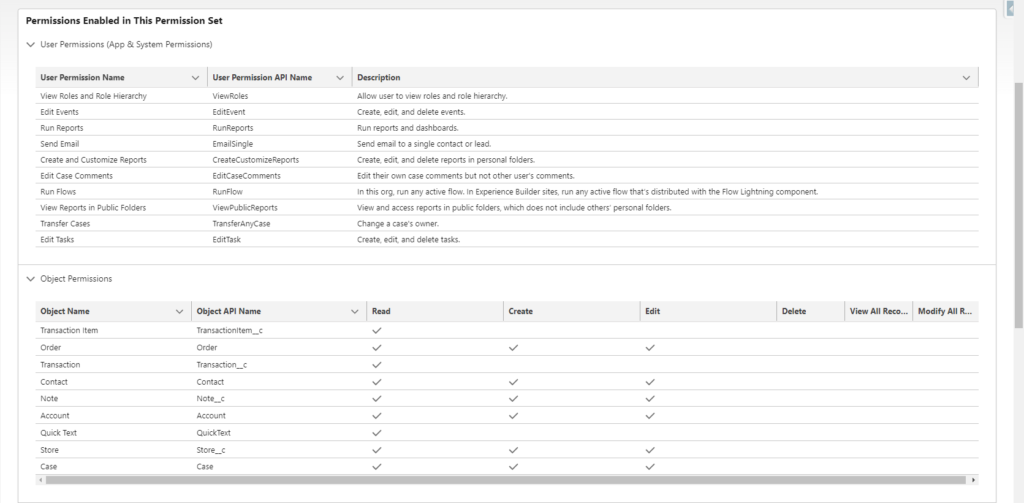Image resolution: width=1024 pixels, height=503 pixels.
Task: Click Edit checkmark for Contact row
Action: click(x=650, y=382)
